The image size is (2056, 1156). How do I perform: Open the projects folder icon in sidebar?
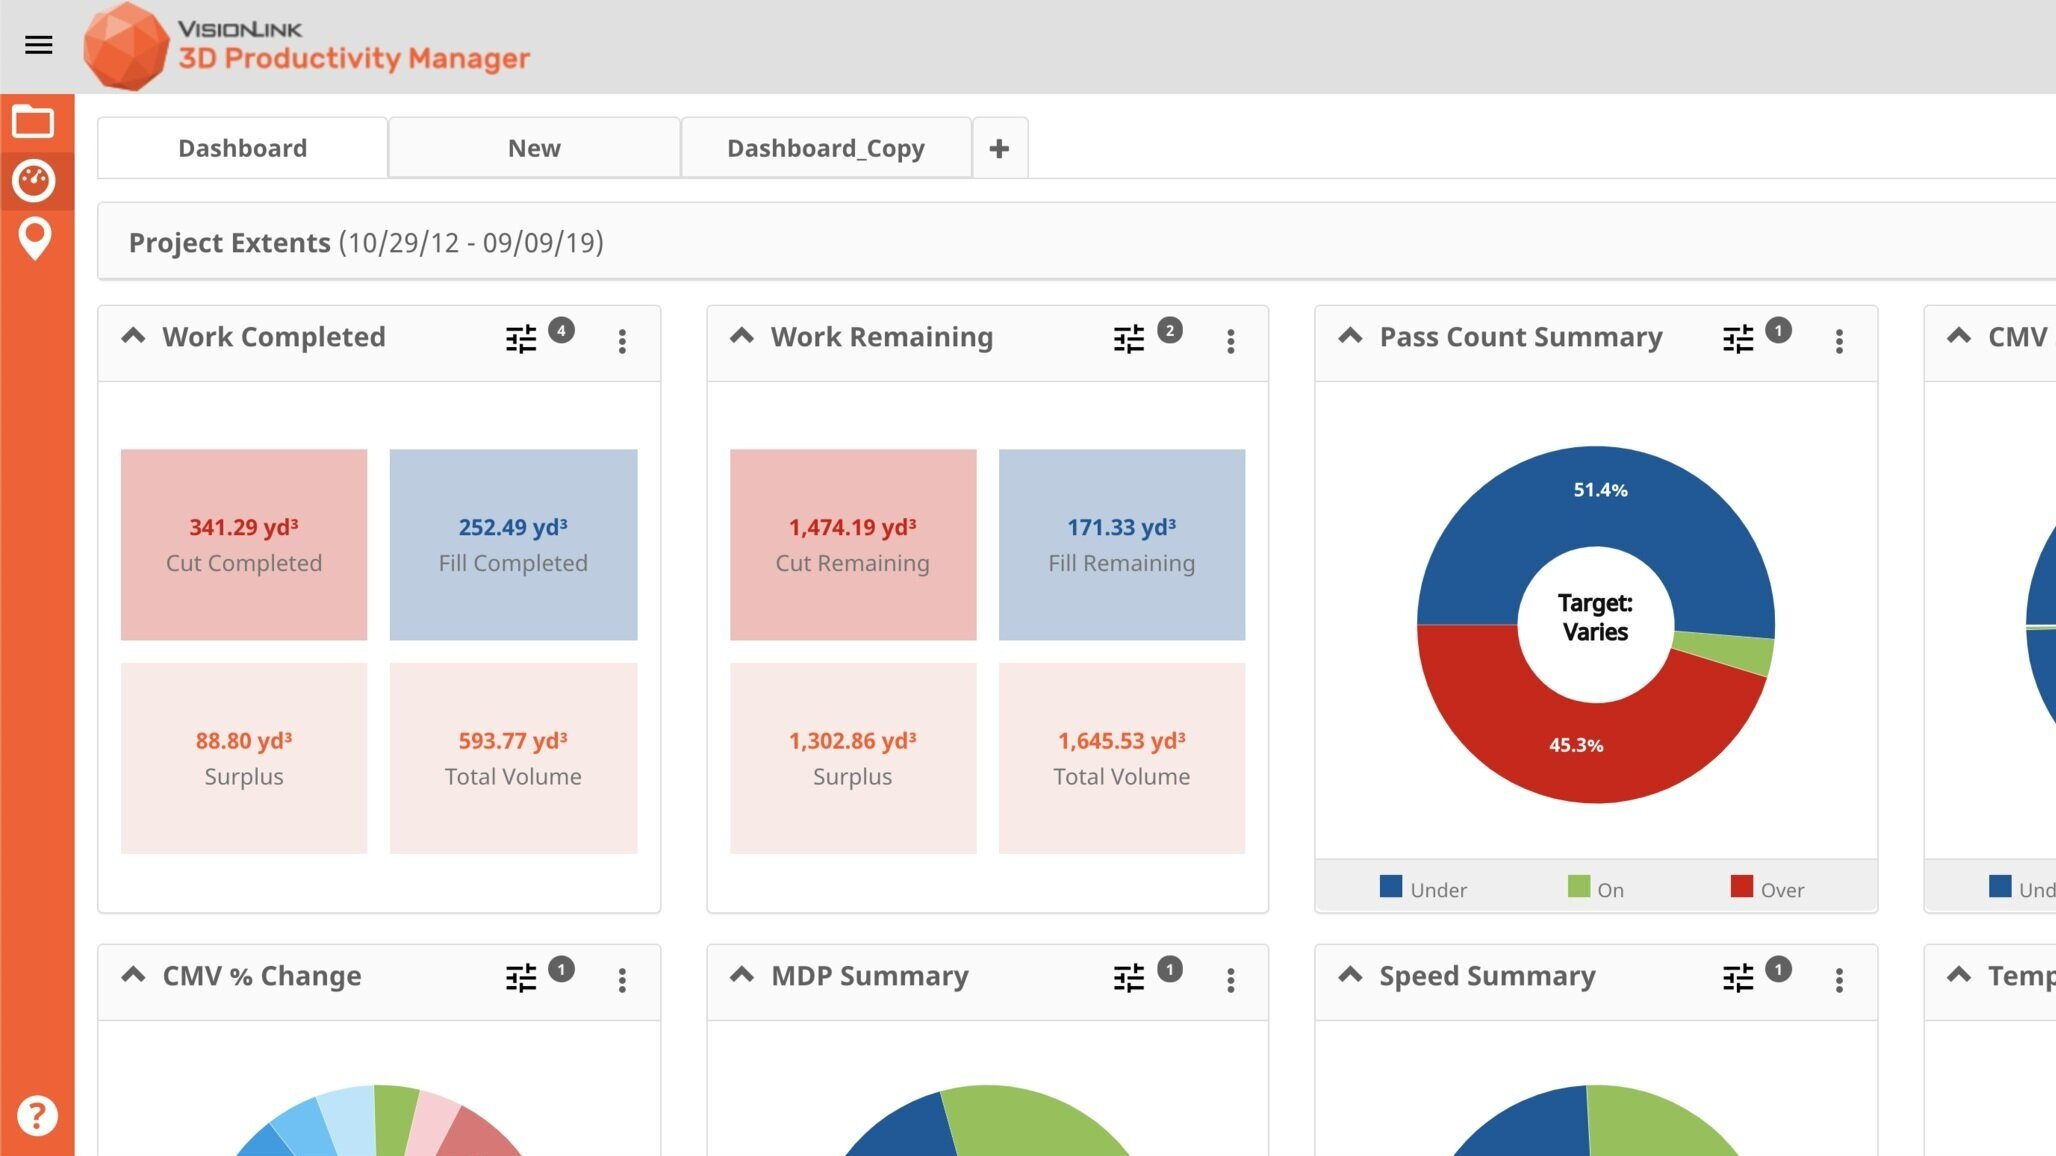coord(33,122)
